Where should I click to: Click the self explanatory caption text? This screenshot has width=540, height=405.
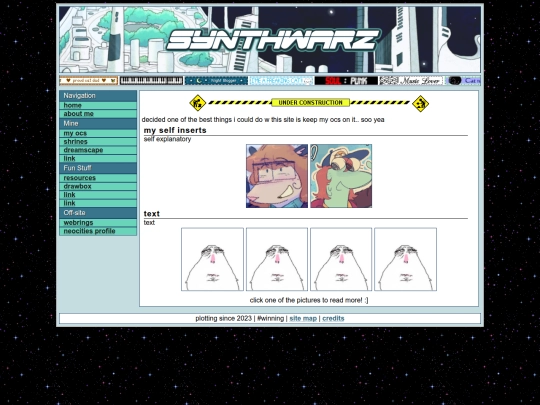tap(167, 139)
